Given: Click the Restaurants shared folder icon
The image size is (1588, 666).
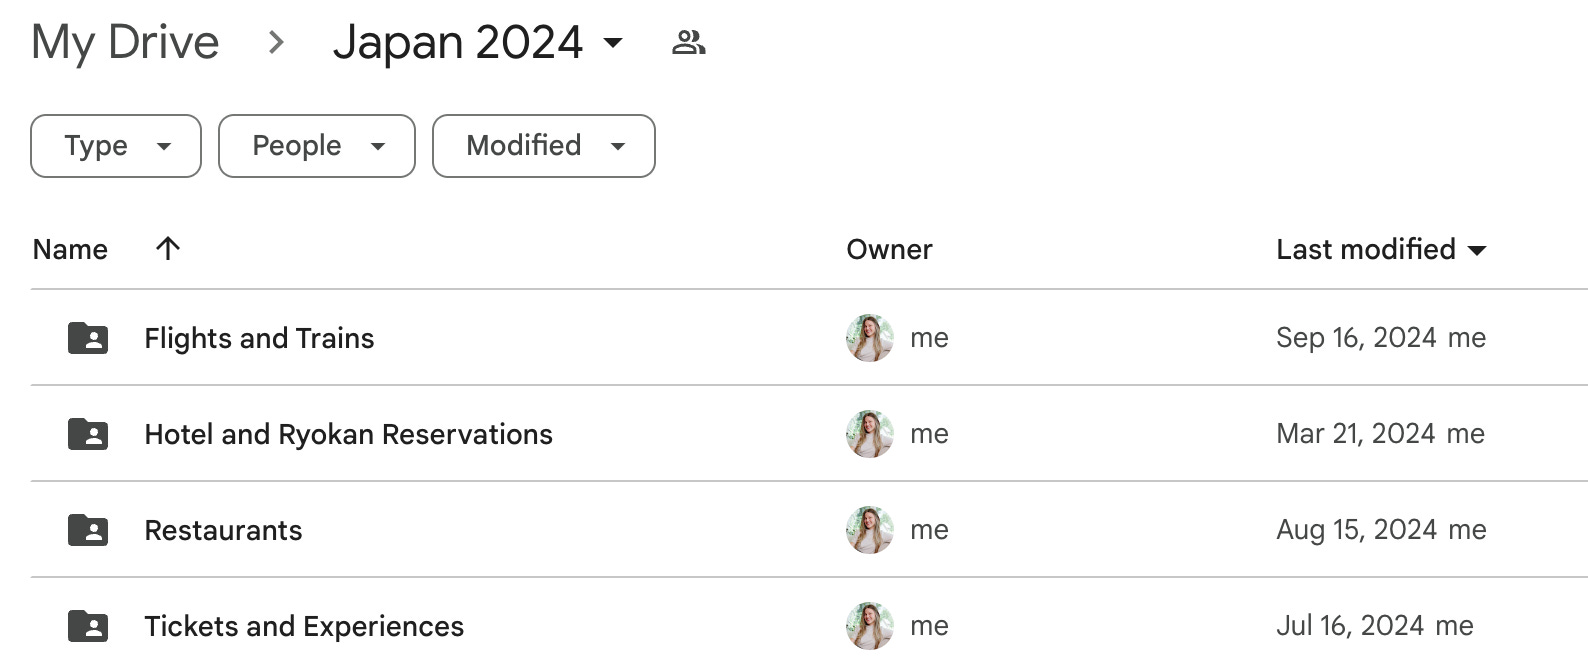Looking at the screenshot, I should (88, 530).
